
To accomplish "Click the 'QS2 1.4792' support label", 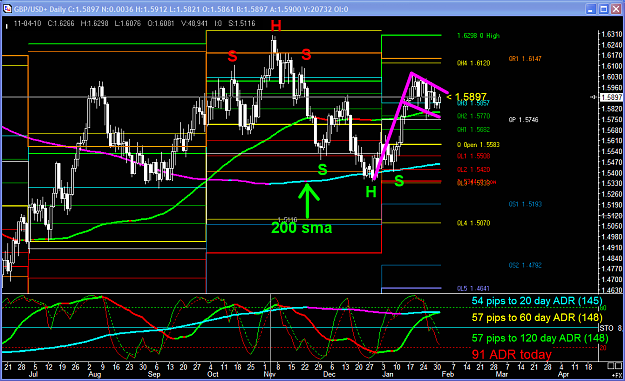I will [525, 265].
